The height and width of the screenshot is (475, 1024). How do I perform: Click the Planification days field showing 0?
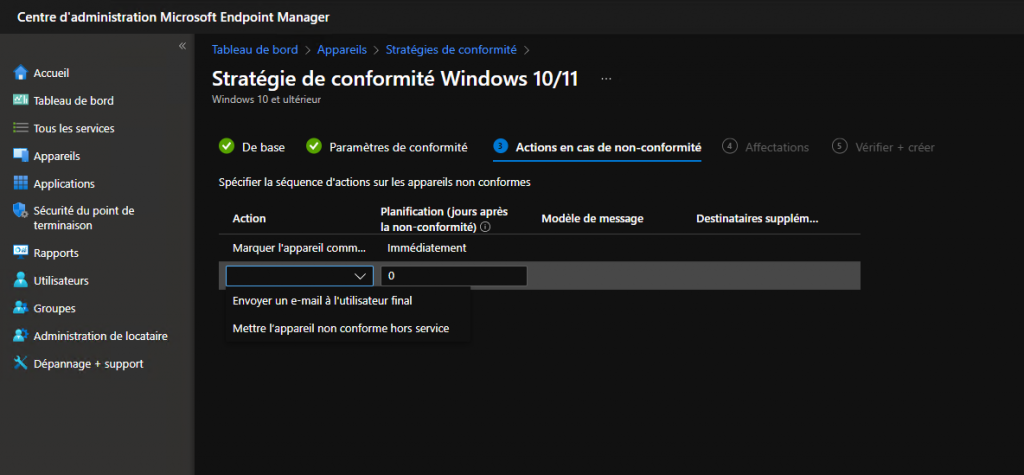(454, 276)
